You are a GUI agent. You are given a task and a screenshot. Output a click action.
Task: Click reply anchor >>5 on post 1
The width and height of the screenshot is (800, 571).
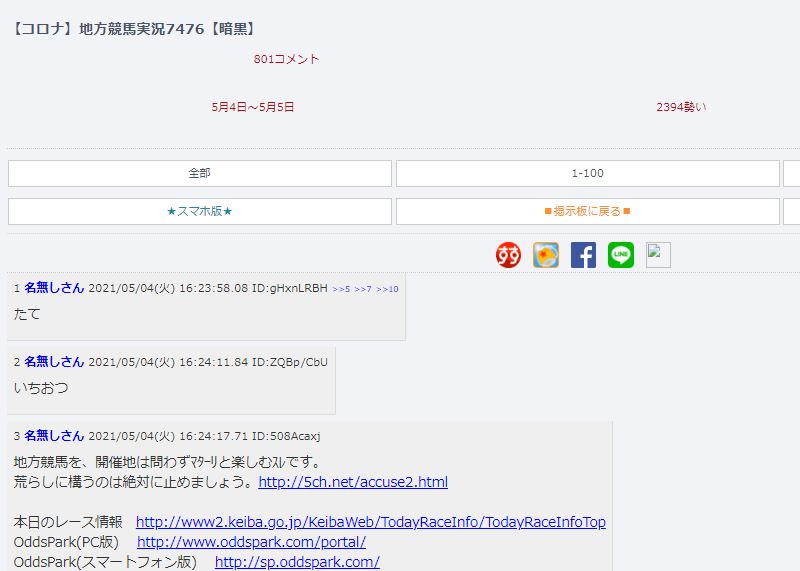(x=341, y=289)
